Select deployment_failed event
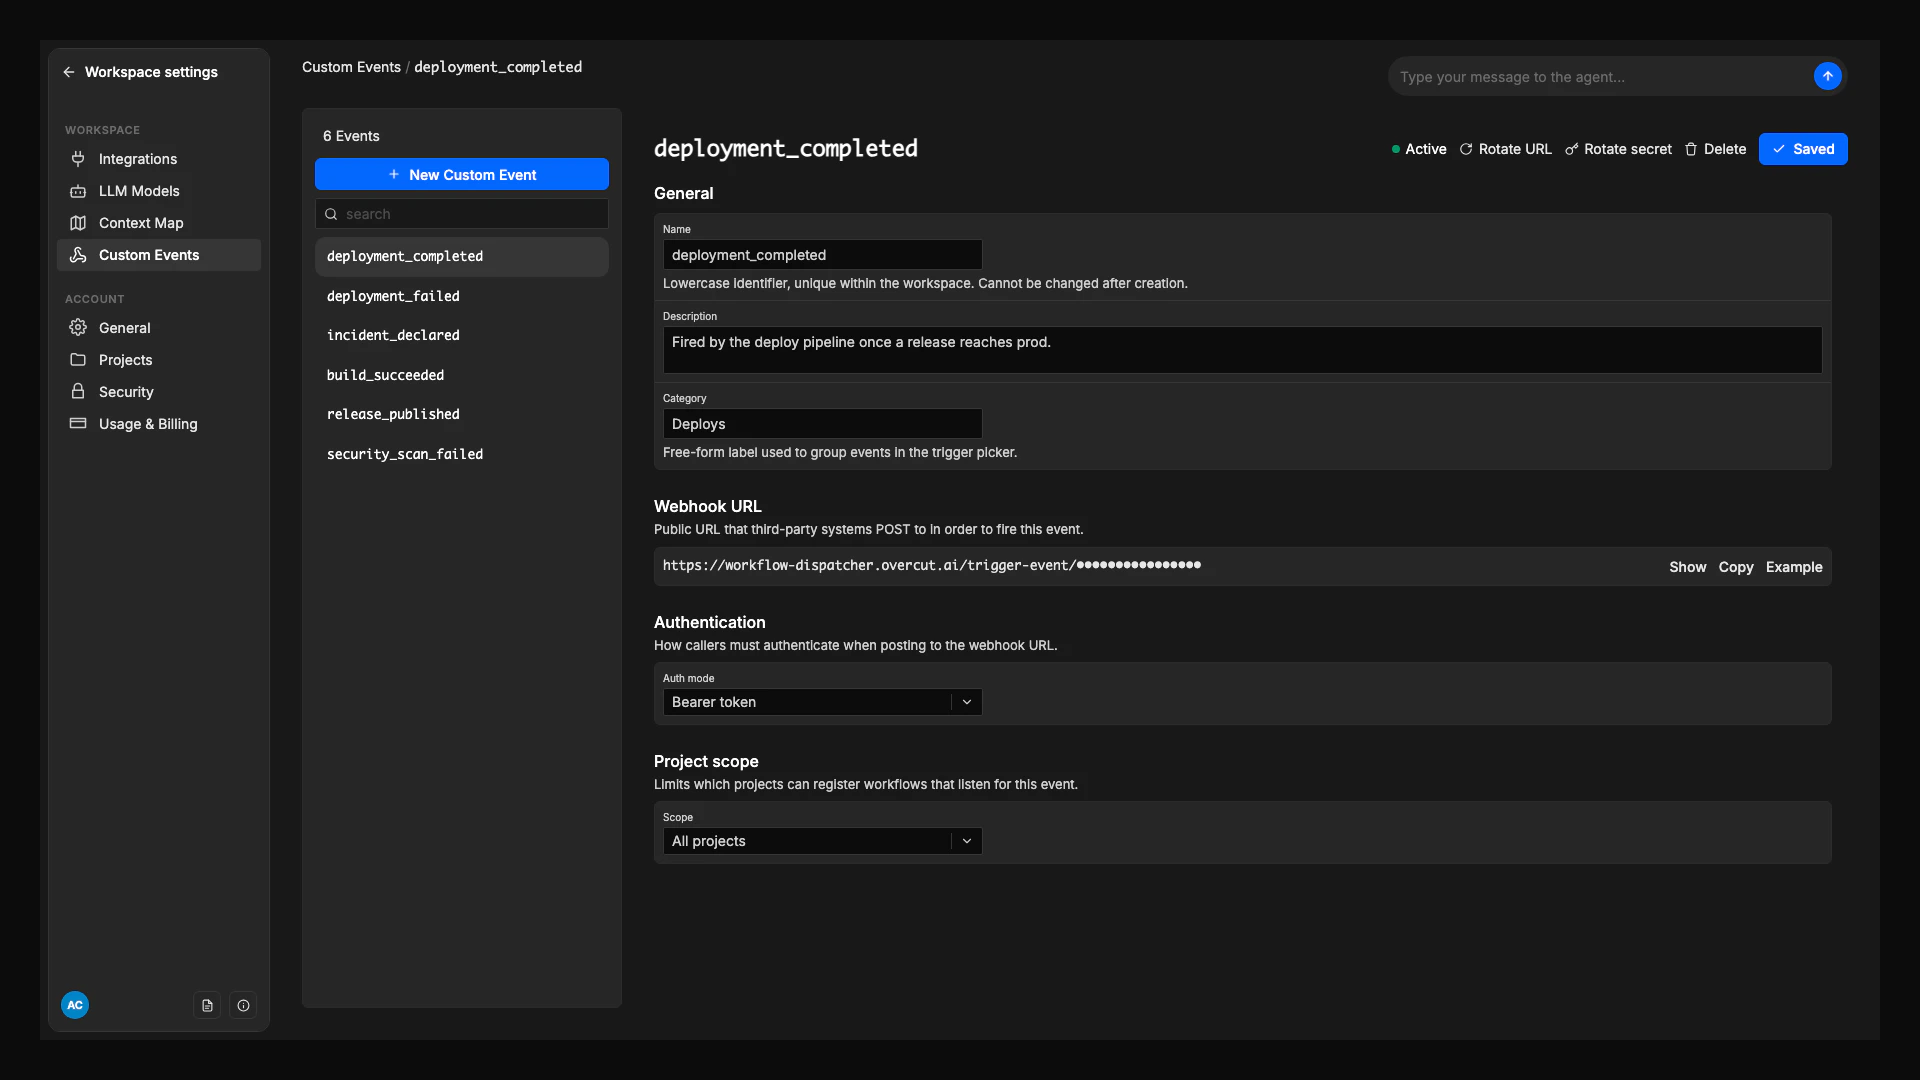This screenshot has height=1080, width=1920. pyautogui.click(x=461, y=296)
